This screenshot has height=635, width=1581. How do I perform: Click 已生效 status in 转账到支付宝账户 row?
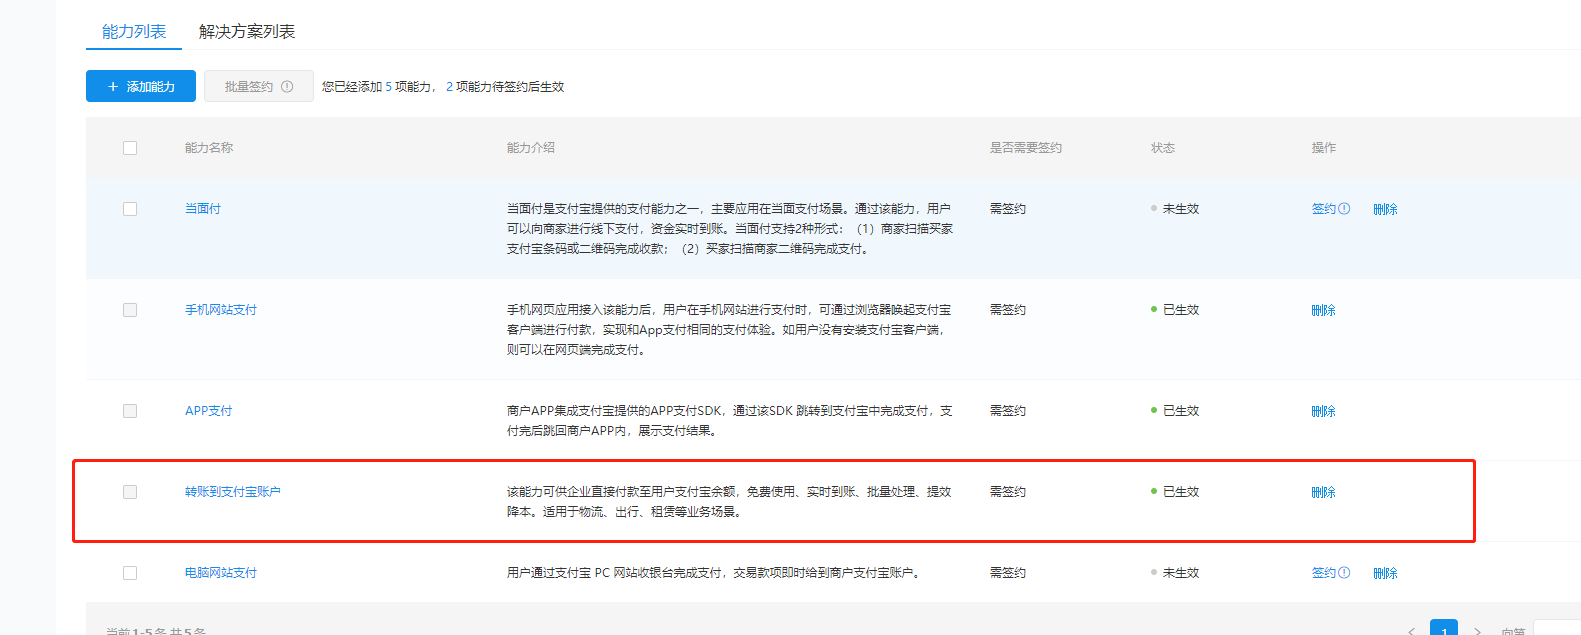point(1175,492)
